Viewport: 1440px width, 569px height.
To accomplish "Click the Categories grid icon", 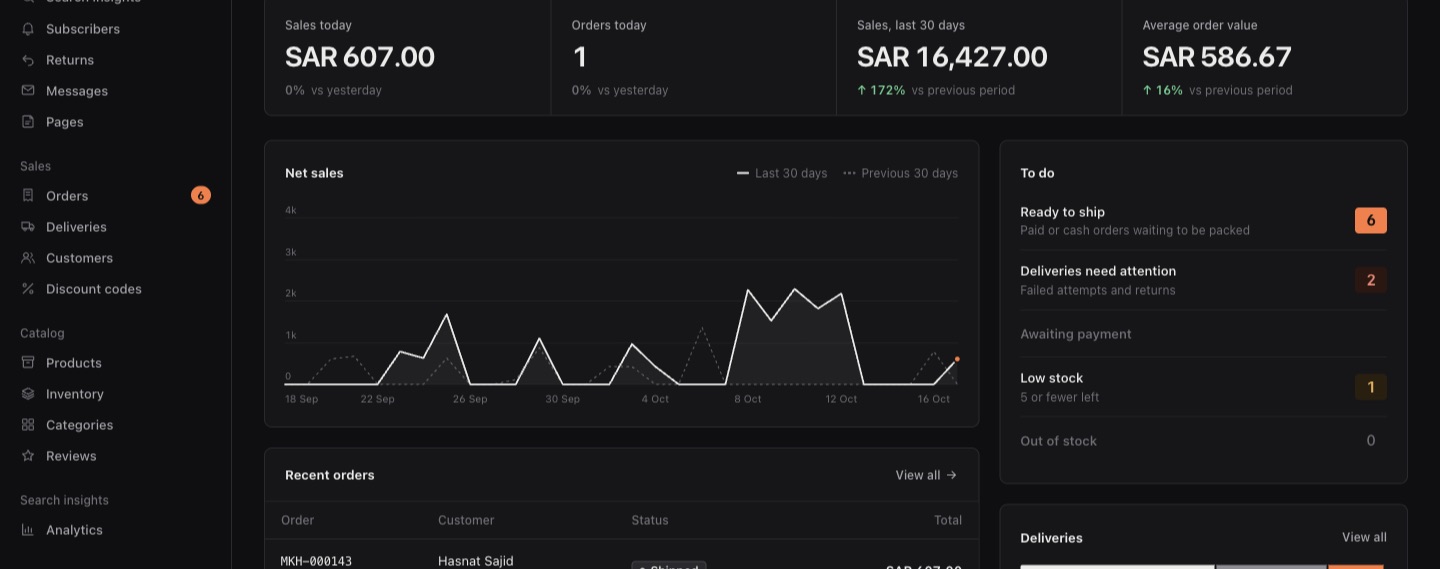I will [28, 425].
